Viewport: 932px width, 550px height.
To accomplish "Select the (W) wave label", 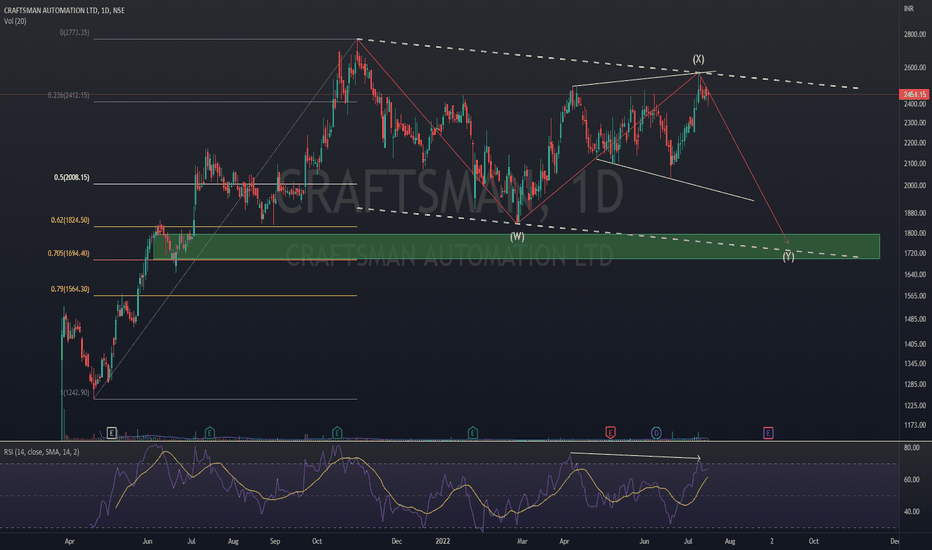I will click(517, 237).
